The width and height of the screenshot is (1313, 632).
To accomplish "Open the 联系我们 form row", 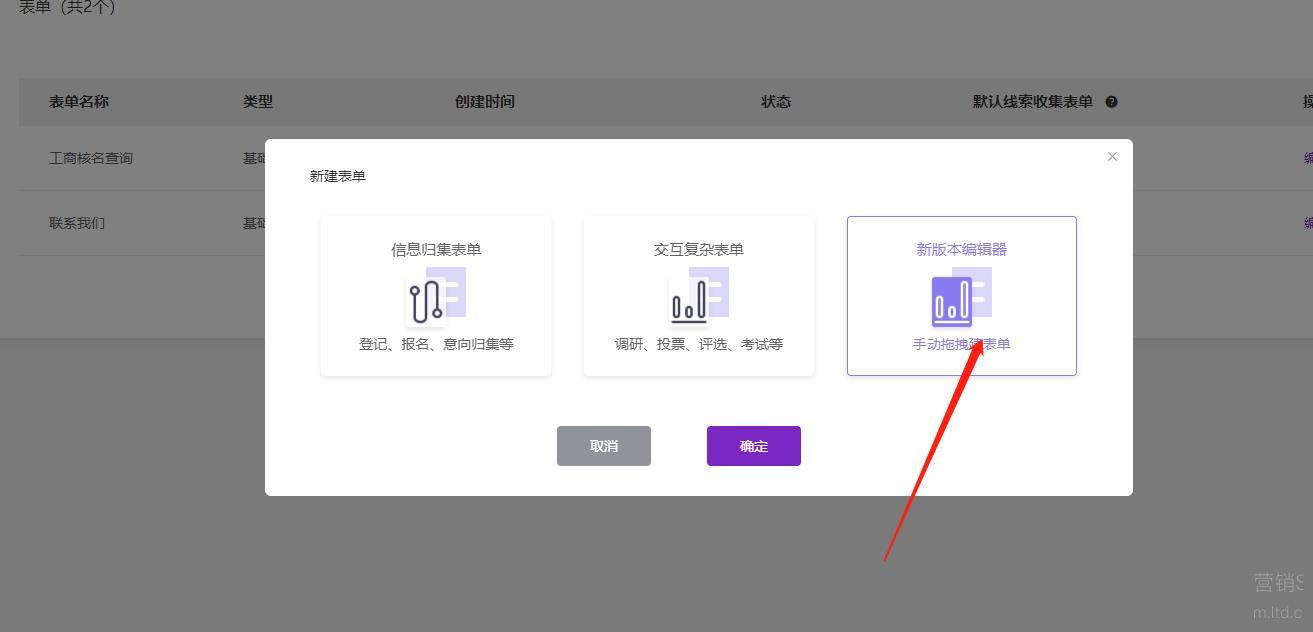I will tap(77, 223).
